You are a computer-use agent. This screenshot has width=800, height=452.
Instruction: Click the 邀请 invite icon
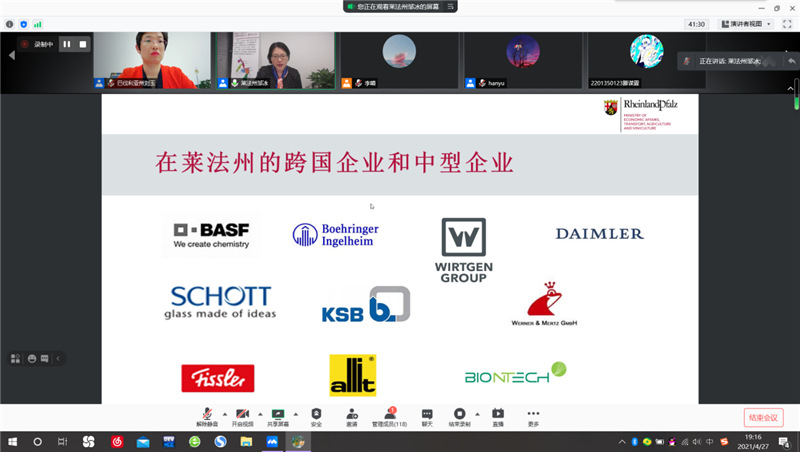(352, 413)
